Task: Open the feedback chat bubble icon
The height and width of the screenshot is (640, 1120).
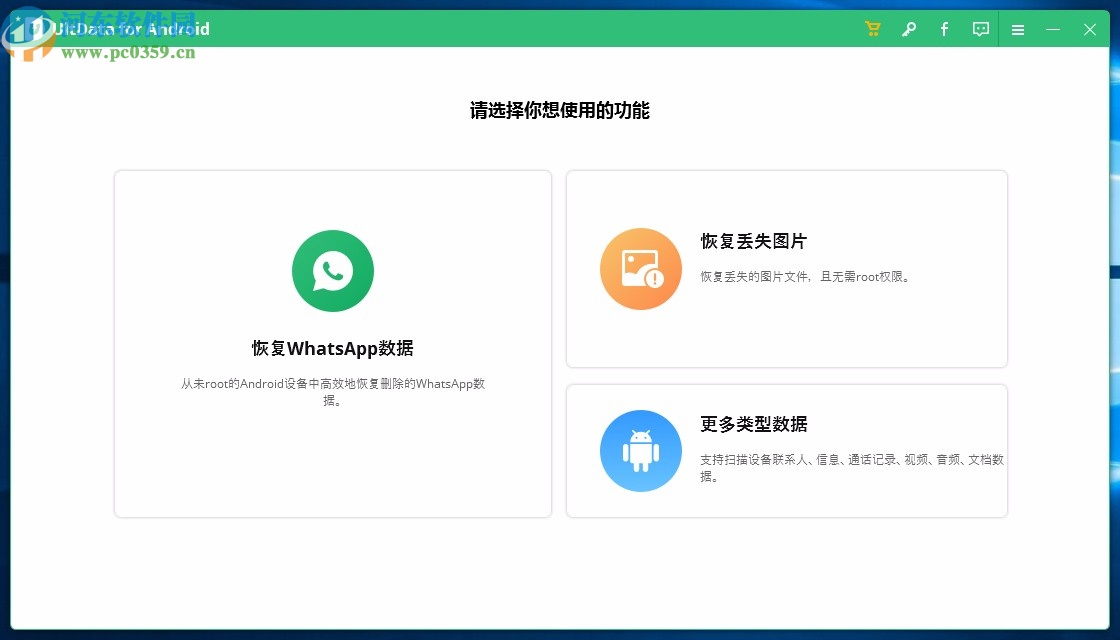Action: click(x=980, y=29)
